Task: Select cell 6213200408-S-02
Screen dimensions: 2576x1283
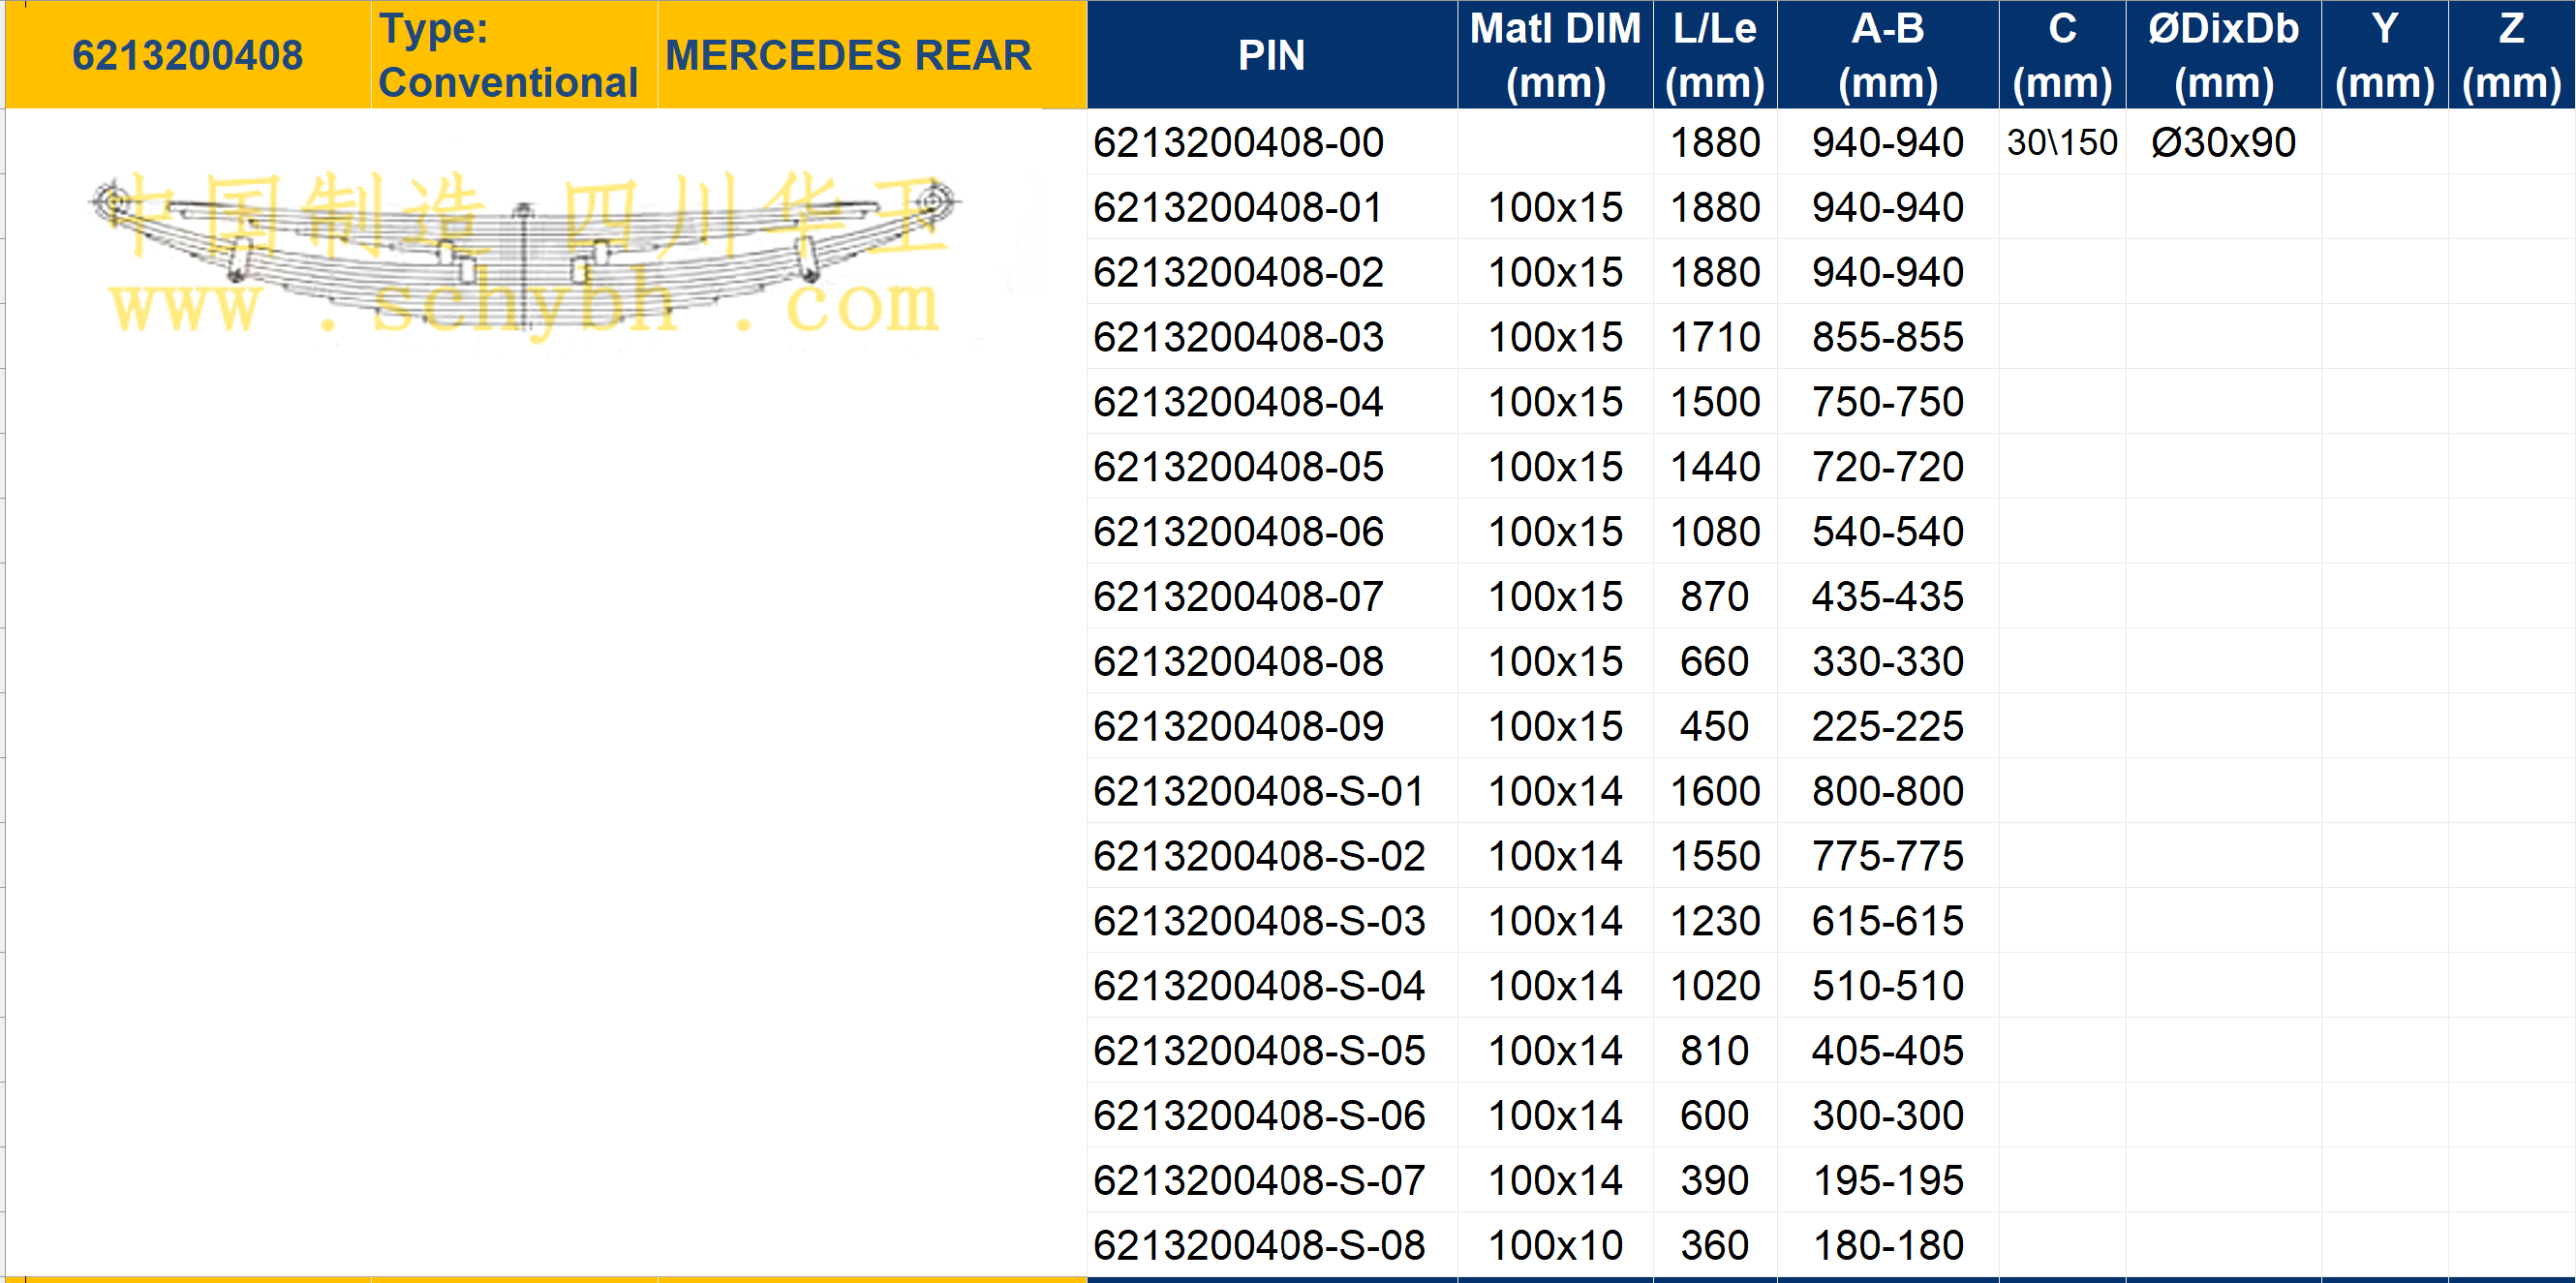Action: [x=1272, y=856]
